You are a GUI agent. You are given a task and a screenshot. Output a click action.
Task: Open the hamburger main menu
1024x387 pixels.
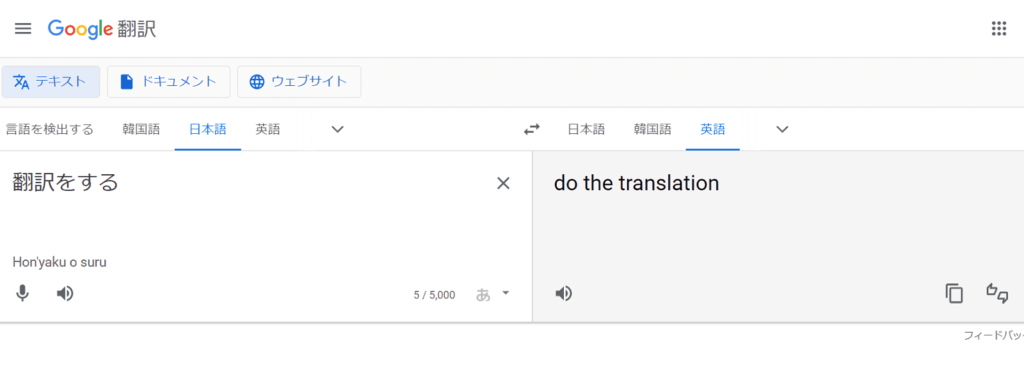click(23, 29)
